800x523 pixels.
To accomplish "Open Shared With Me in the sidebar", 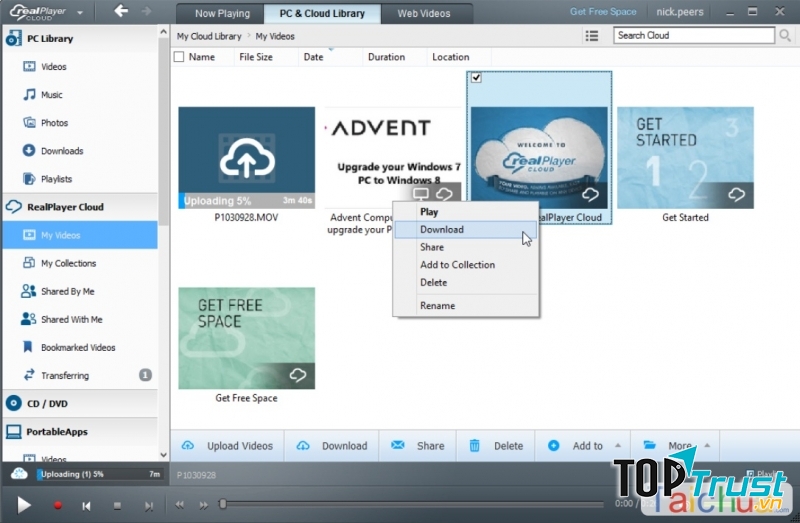I will click(71, 319).
